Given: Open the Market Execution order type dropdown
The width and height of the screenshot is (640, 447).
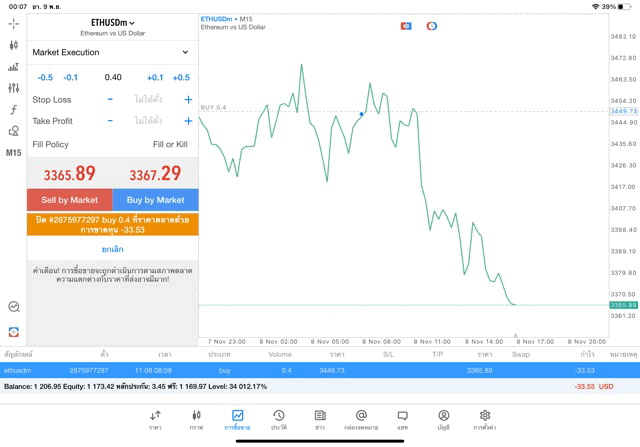Looking at the screenshot, I should pos(112,52).
